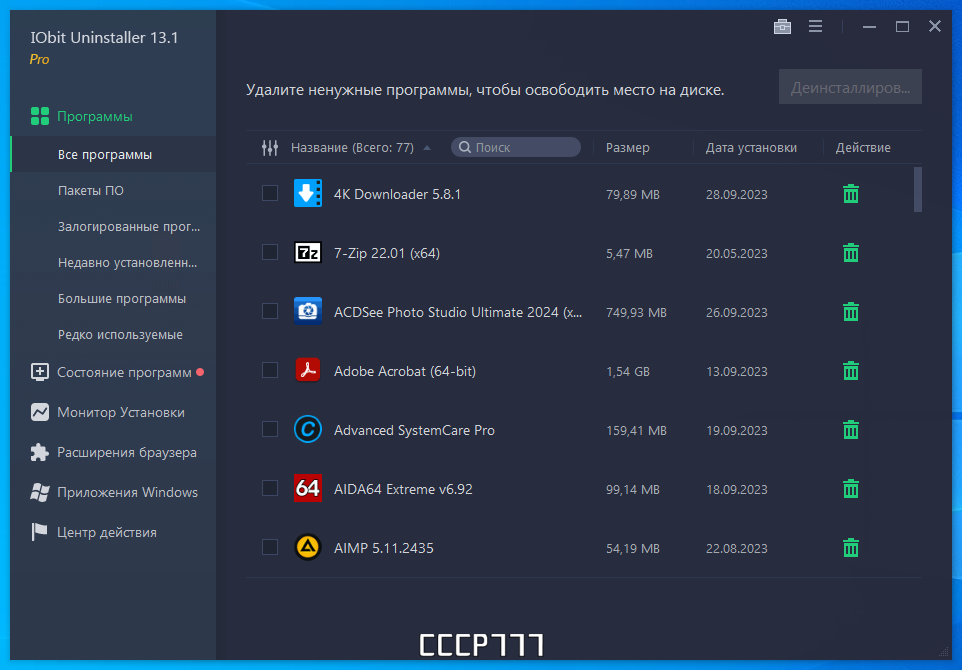The width and height of the screenshot is (962, 670).
Task: Check the 4K Downloader 5.8.1 checkbox
Action: point(270,193)
